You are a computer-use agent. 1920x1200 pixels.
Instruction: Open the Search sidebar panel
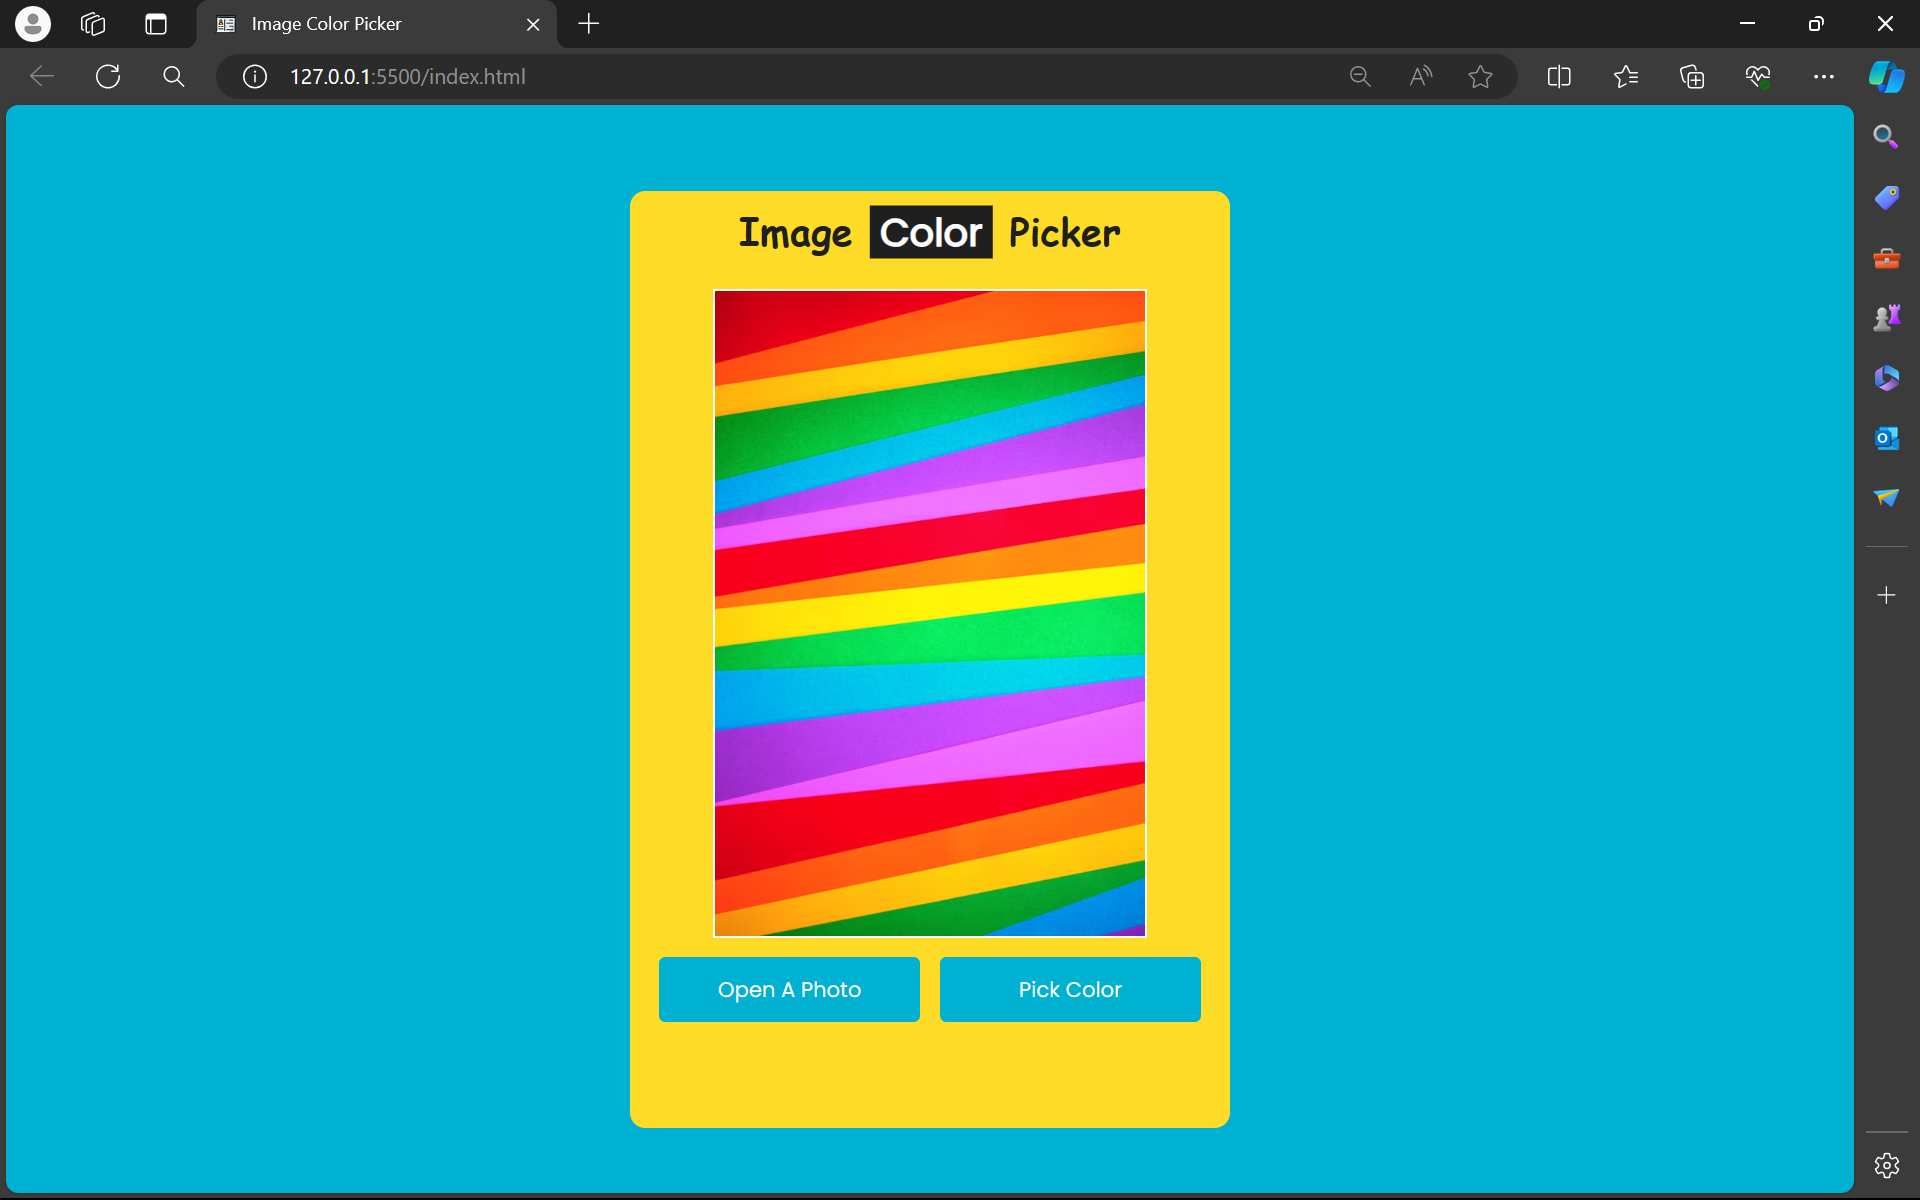(x=1886, y=136)
